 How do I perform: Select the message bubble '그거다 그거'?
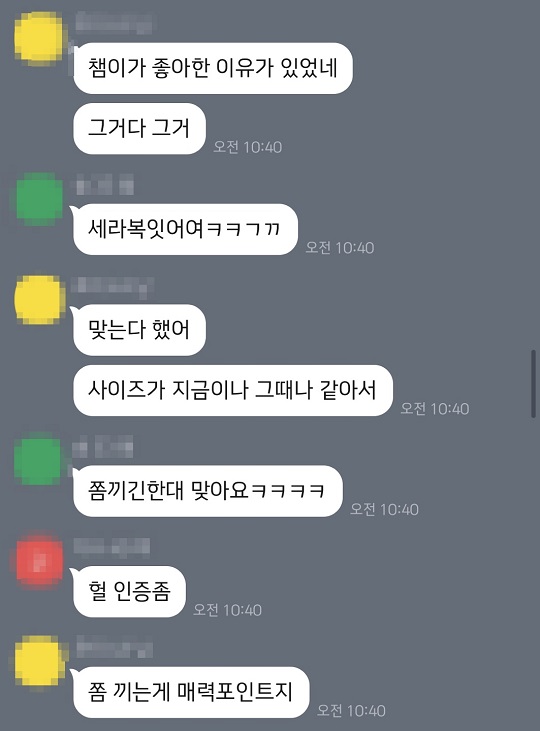click(x=139, y=128)
